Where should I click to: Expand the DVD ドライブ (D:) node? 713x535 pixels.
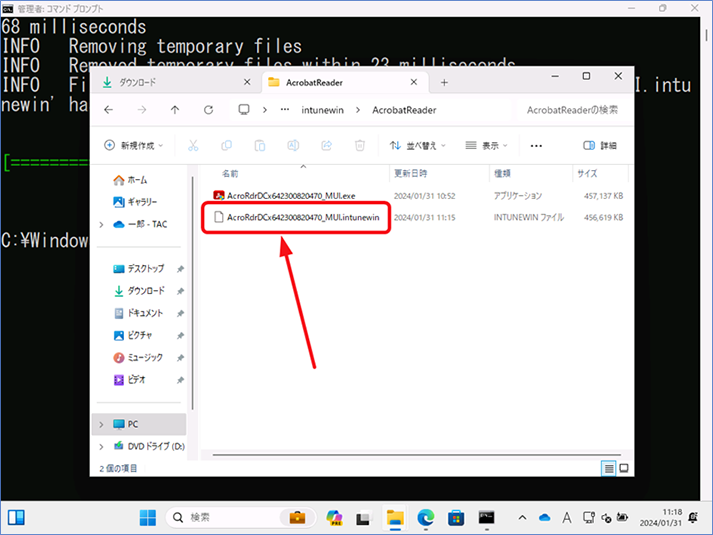pyautogui.click(x=101, y=447)
